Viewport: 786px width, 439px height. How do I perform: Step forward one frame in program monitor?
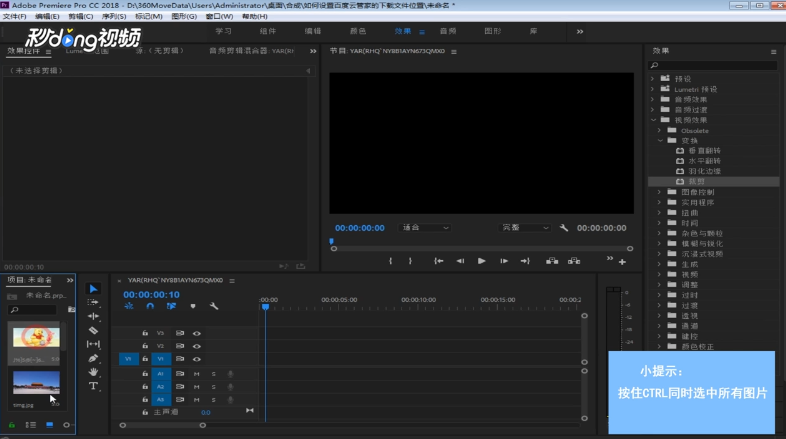[x=504, y=261]
